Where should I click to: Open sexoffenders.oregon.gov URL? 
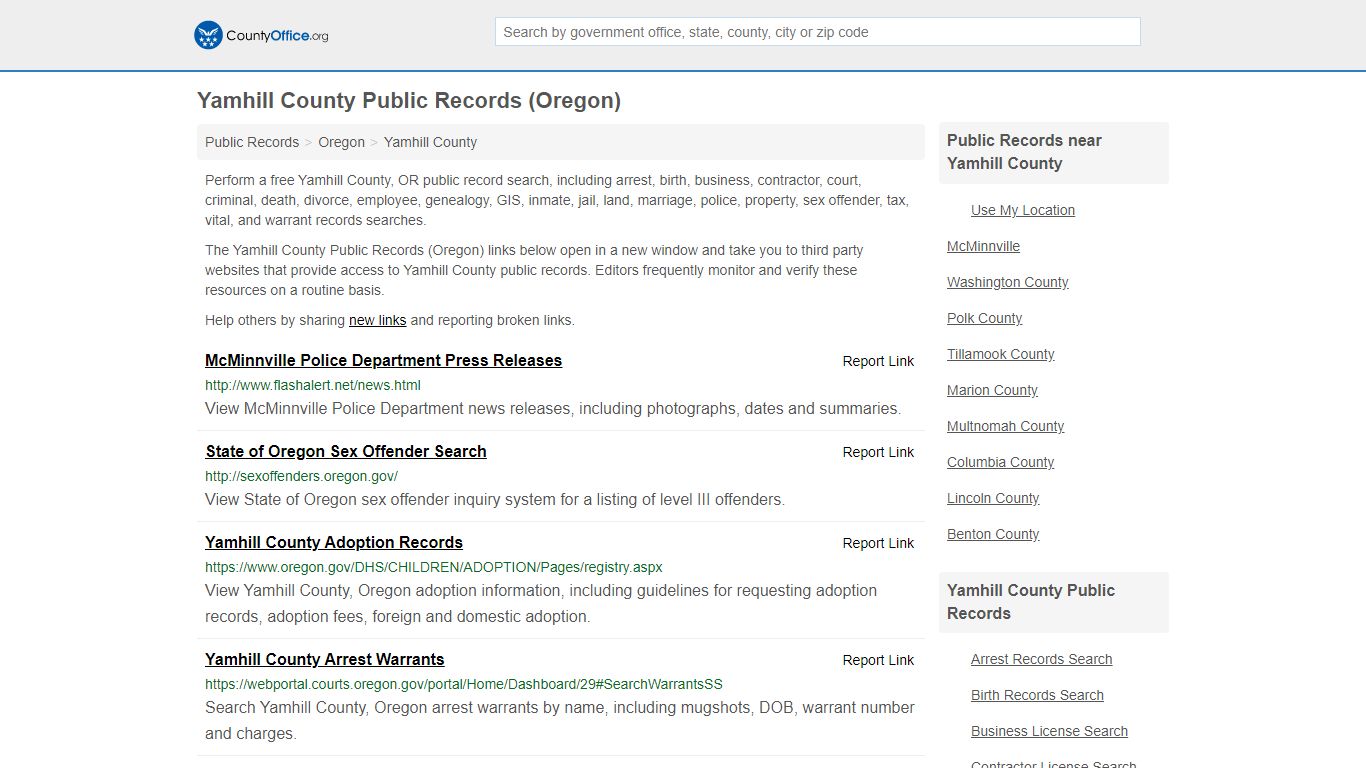[301, 476]
